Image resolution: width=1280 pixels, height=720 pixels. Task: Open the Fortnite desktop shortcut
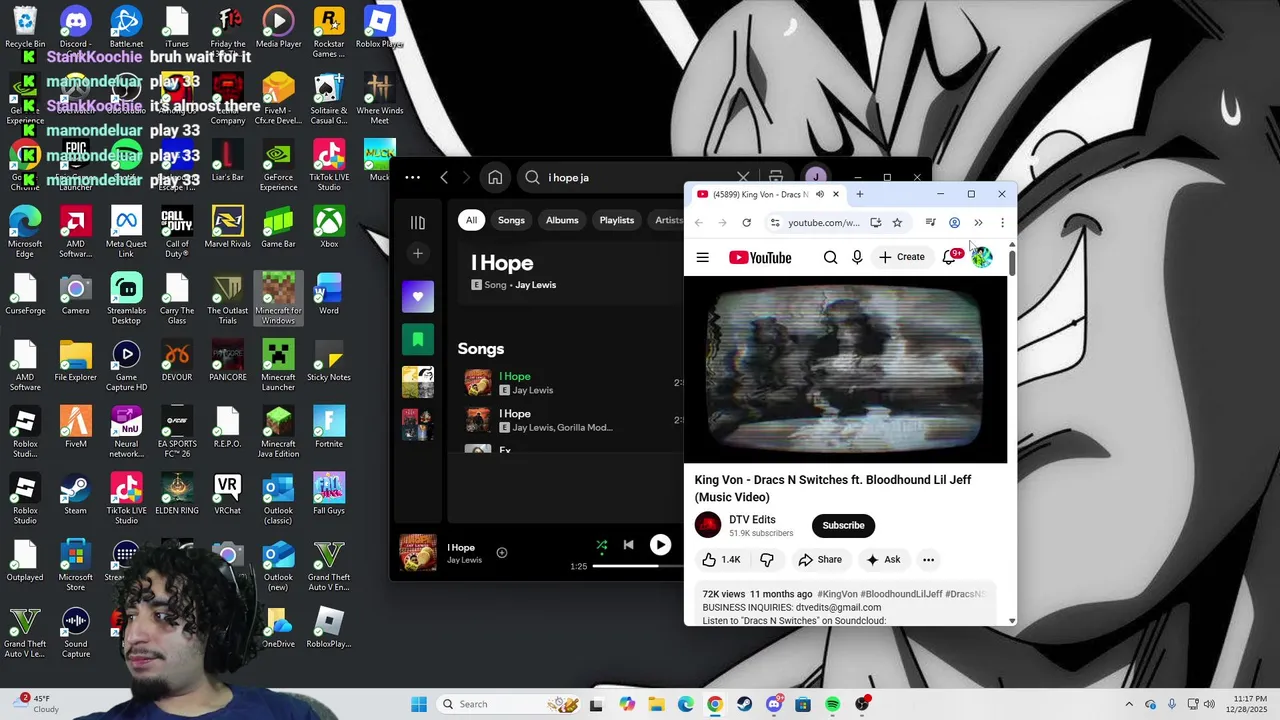[329, 428]
